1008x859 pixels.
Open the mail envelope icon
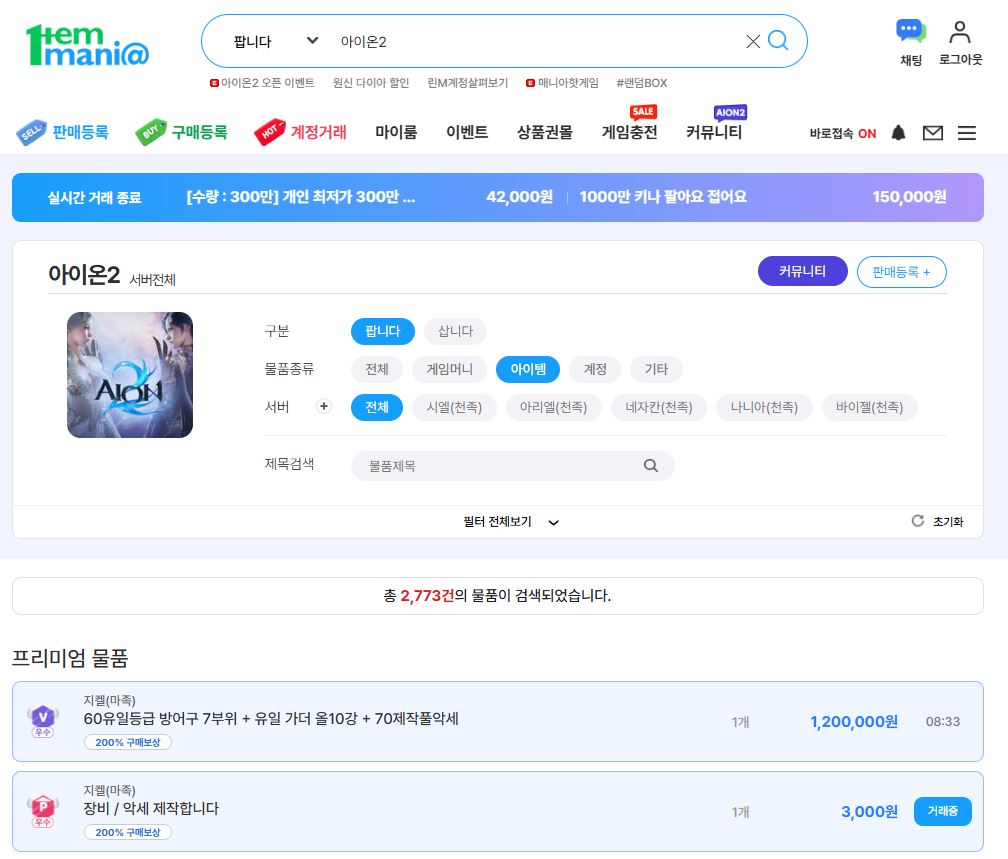(x=933, y=133)
